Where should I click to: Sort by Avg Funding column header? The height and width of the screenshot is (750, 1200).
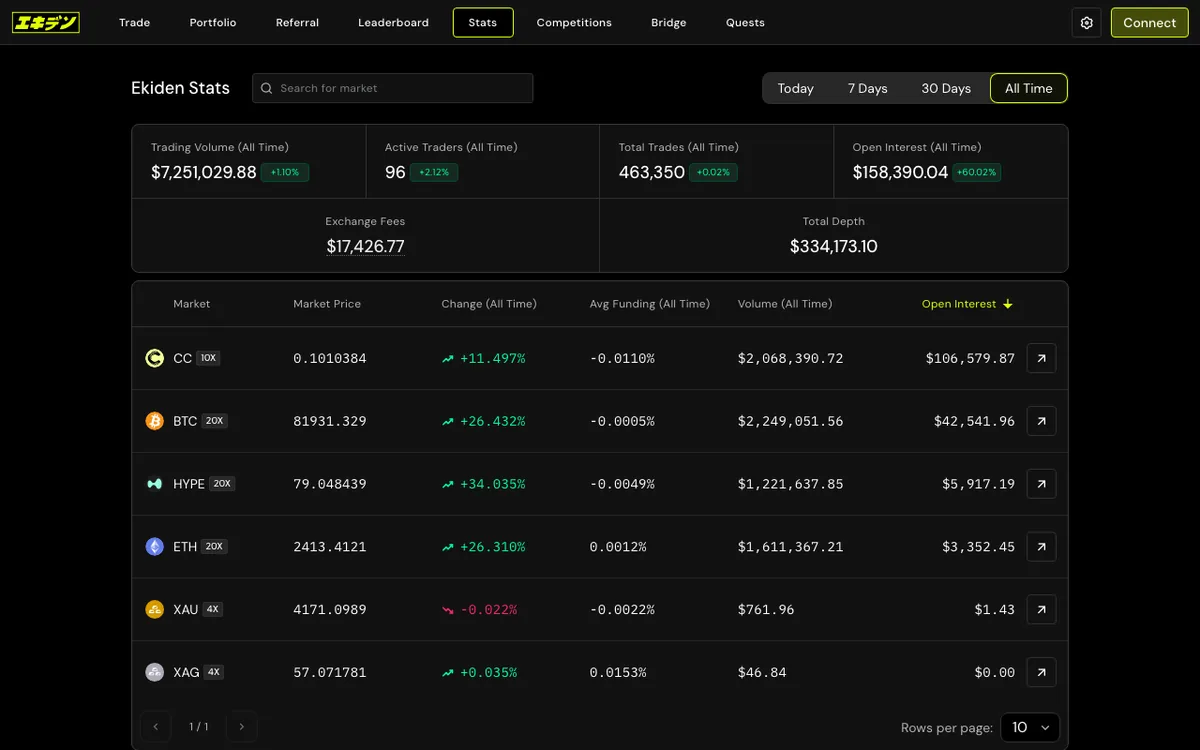point(650,304)
